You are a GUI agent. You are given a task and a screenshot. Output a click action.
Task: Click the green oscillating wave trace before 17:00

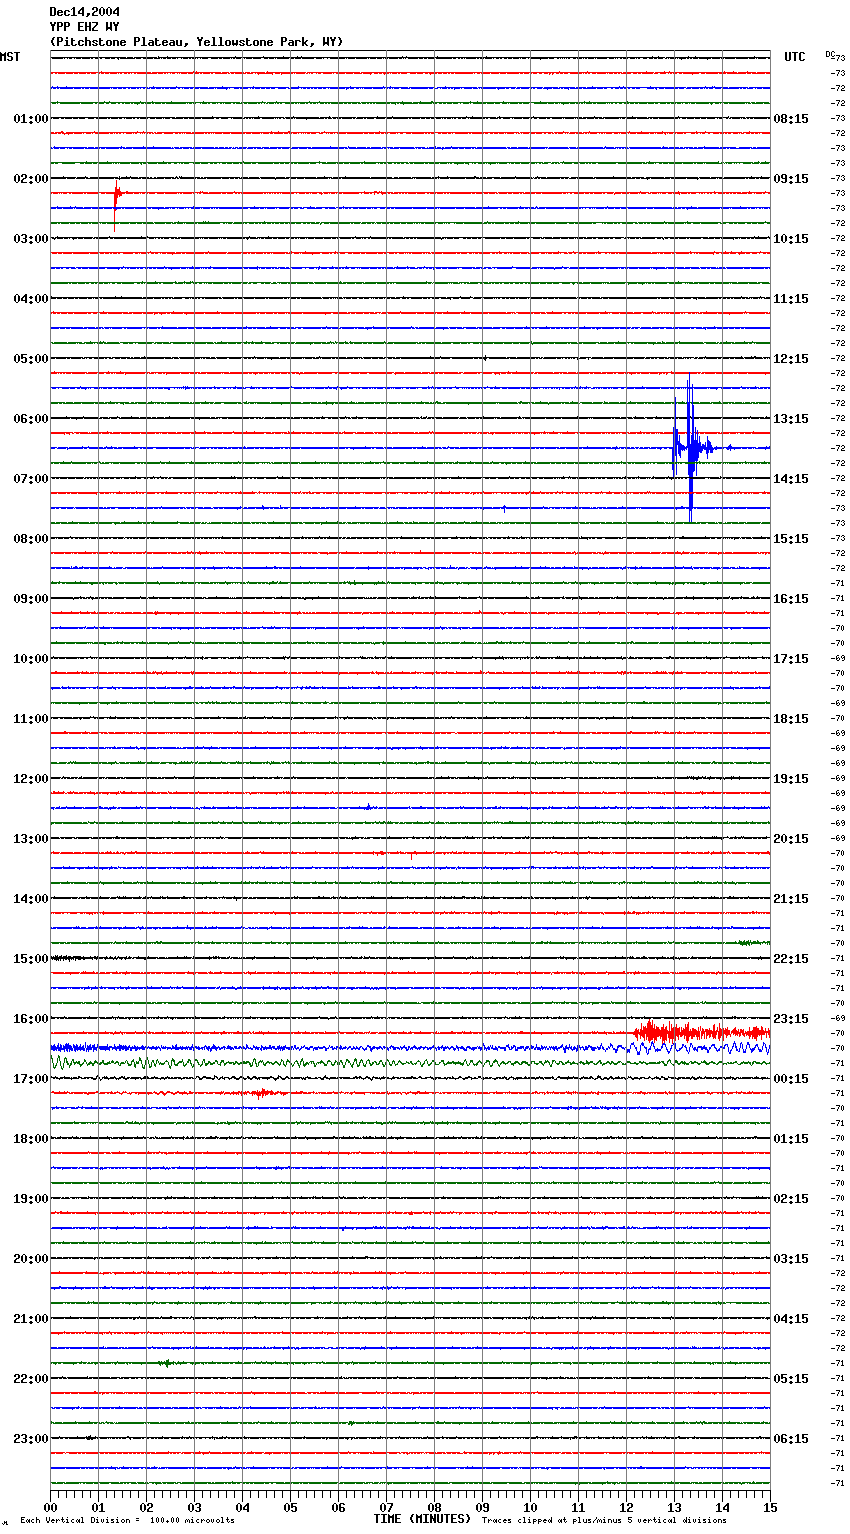[410, 1063]
